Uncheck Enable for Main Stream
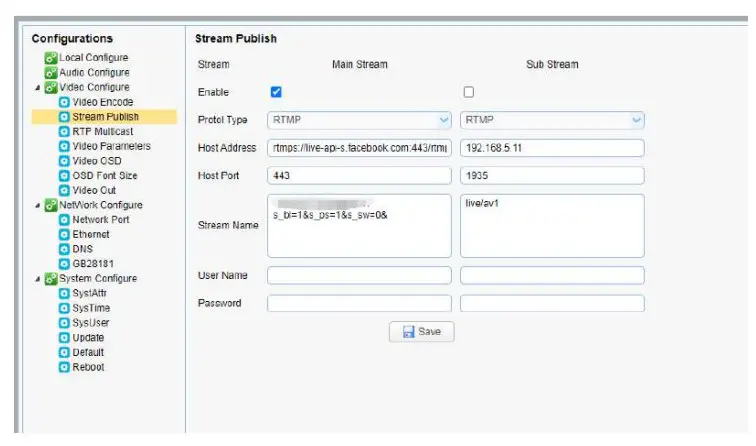The width and height of the screenshot is (756, 446). pyautogui.click(x=276, y=92)
